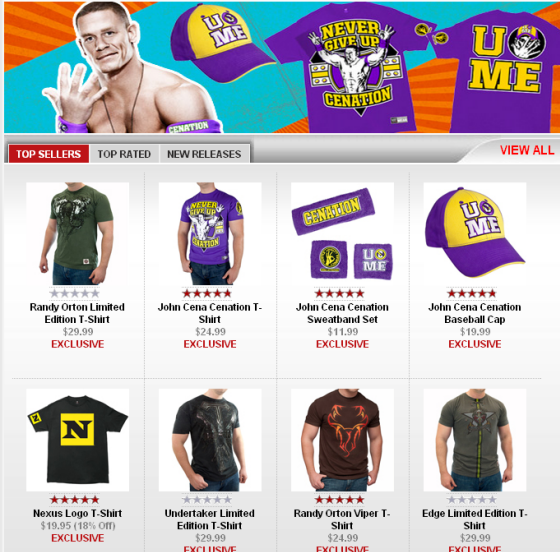Click the star rating under Cenation Baseball Cap

pyautogui.click(x=471, y=293)
